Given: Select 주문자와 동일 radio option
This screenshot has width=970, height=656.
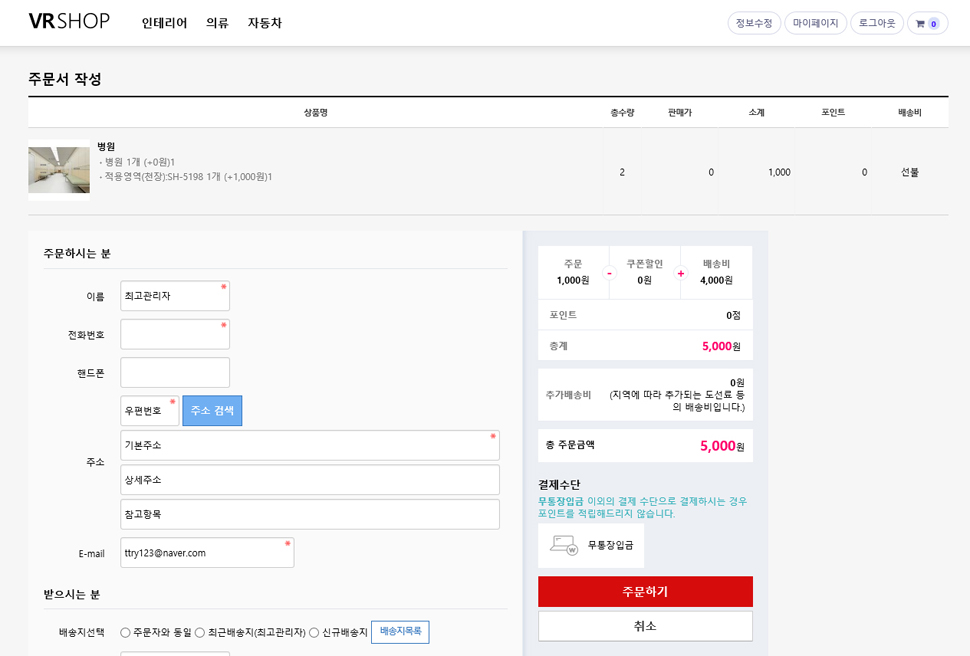Looking at the screenshot, I should [x=126, y=632].
